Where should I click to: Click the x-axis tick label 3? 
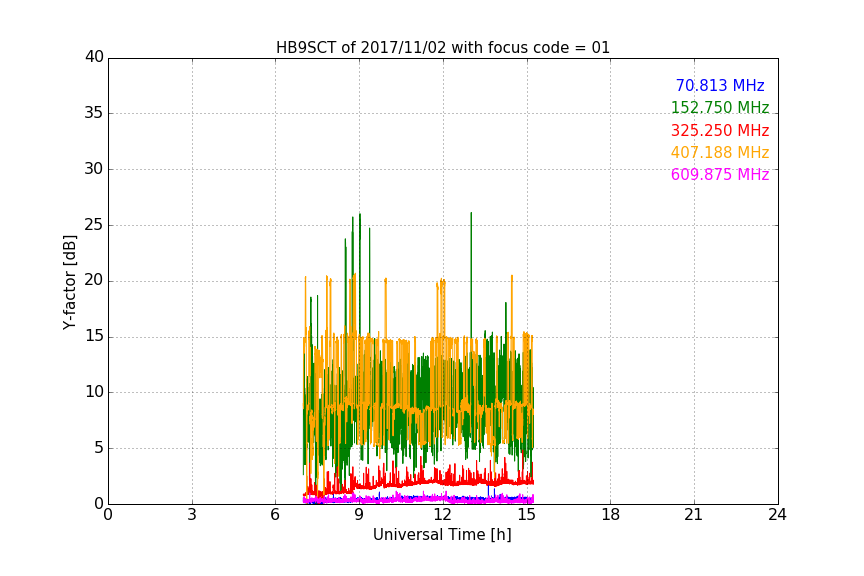tap(192, 515)
